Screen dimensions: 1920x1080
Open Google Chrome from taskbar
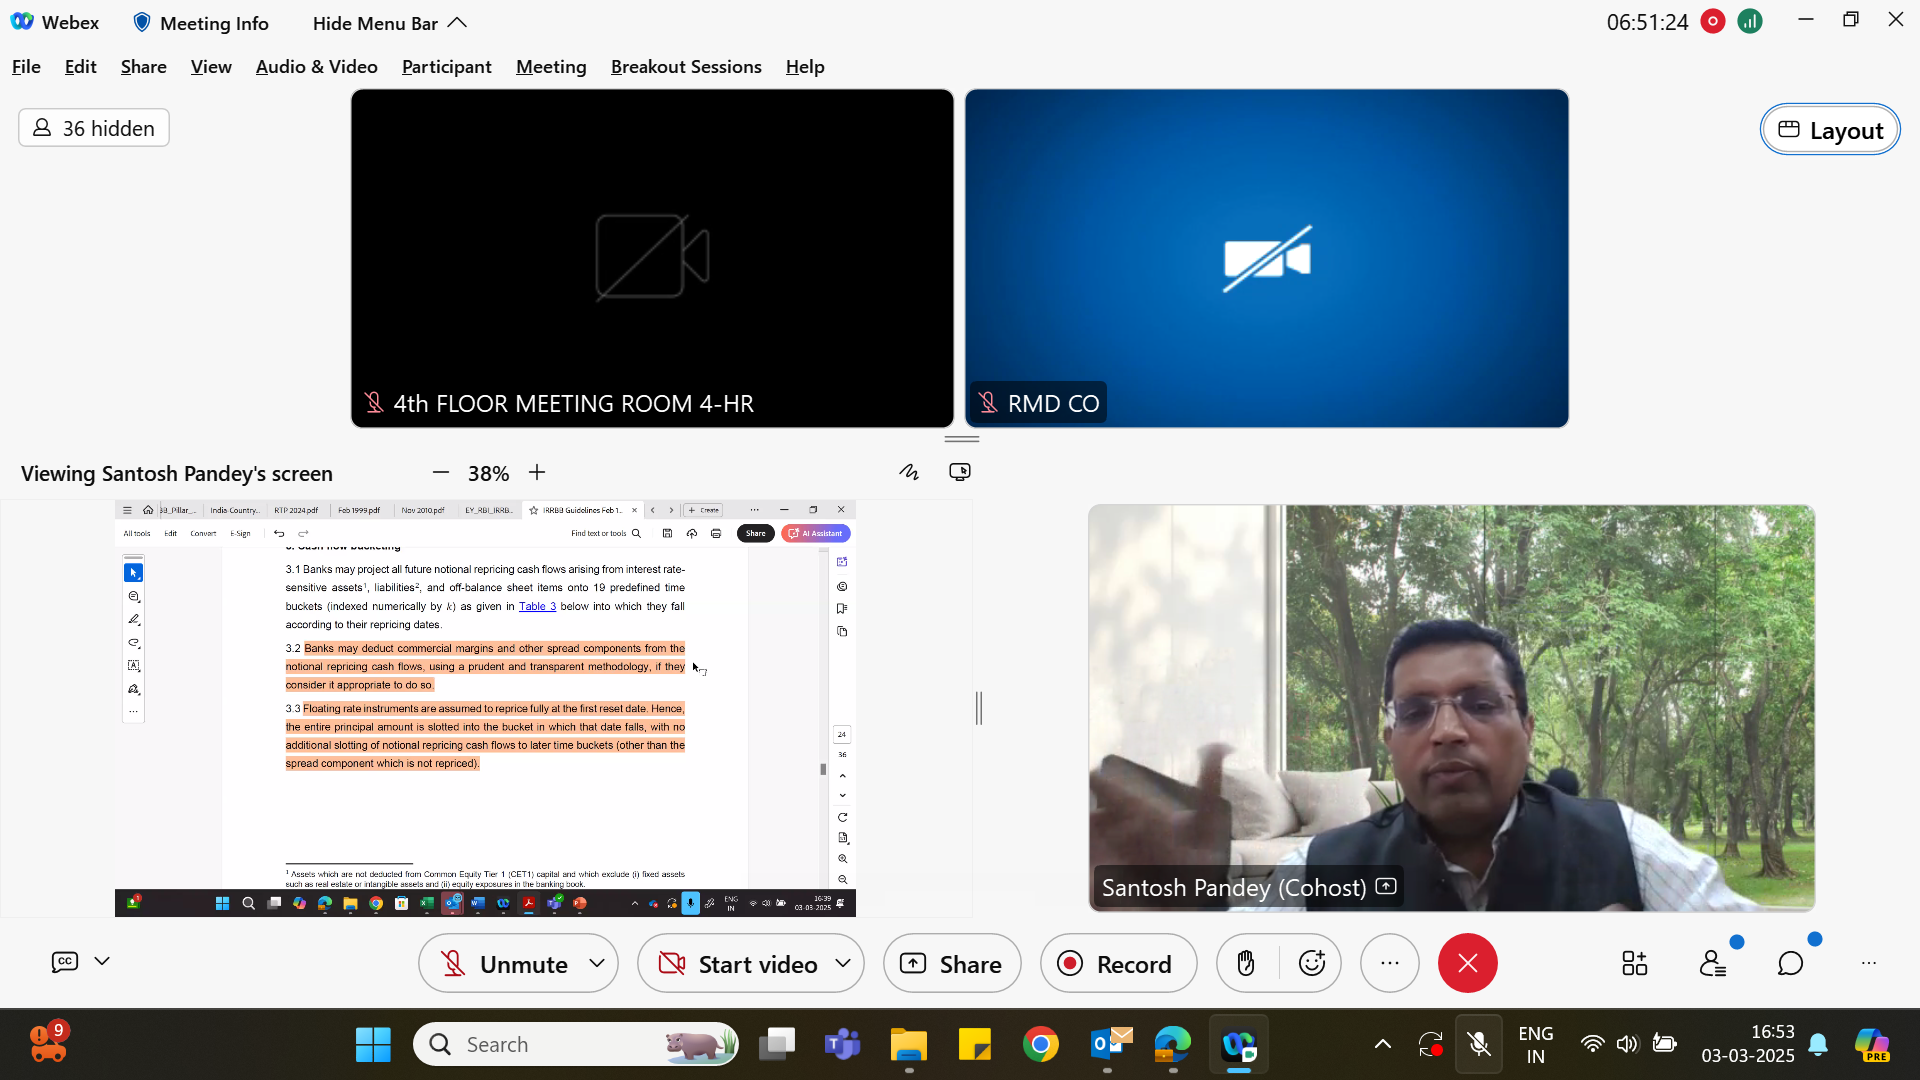tap(1041, 1045)
